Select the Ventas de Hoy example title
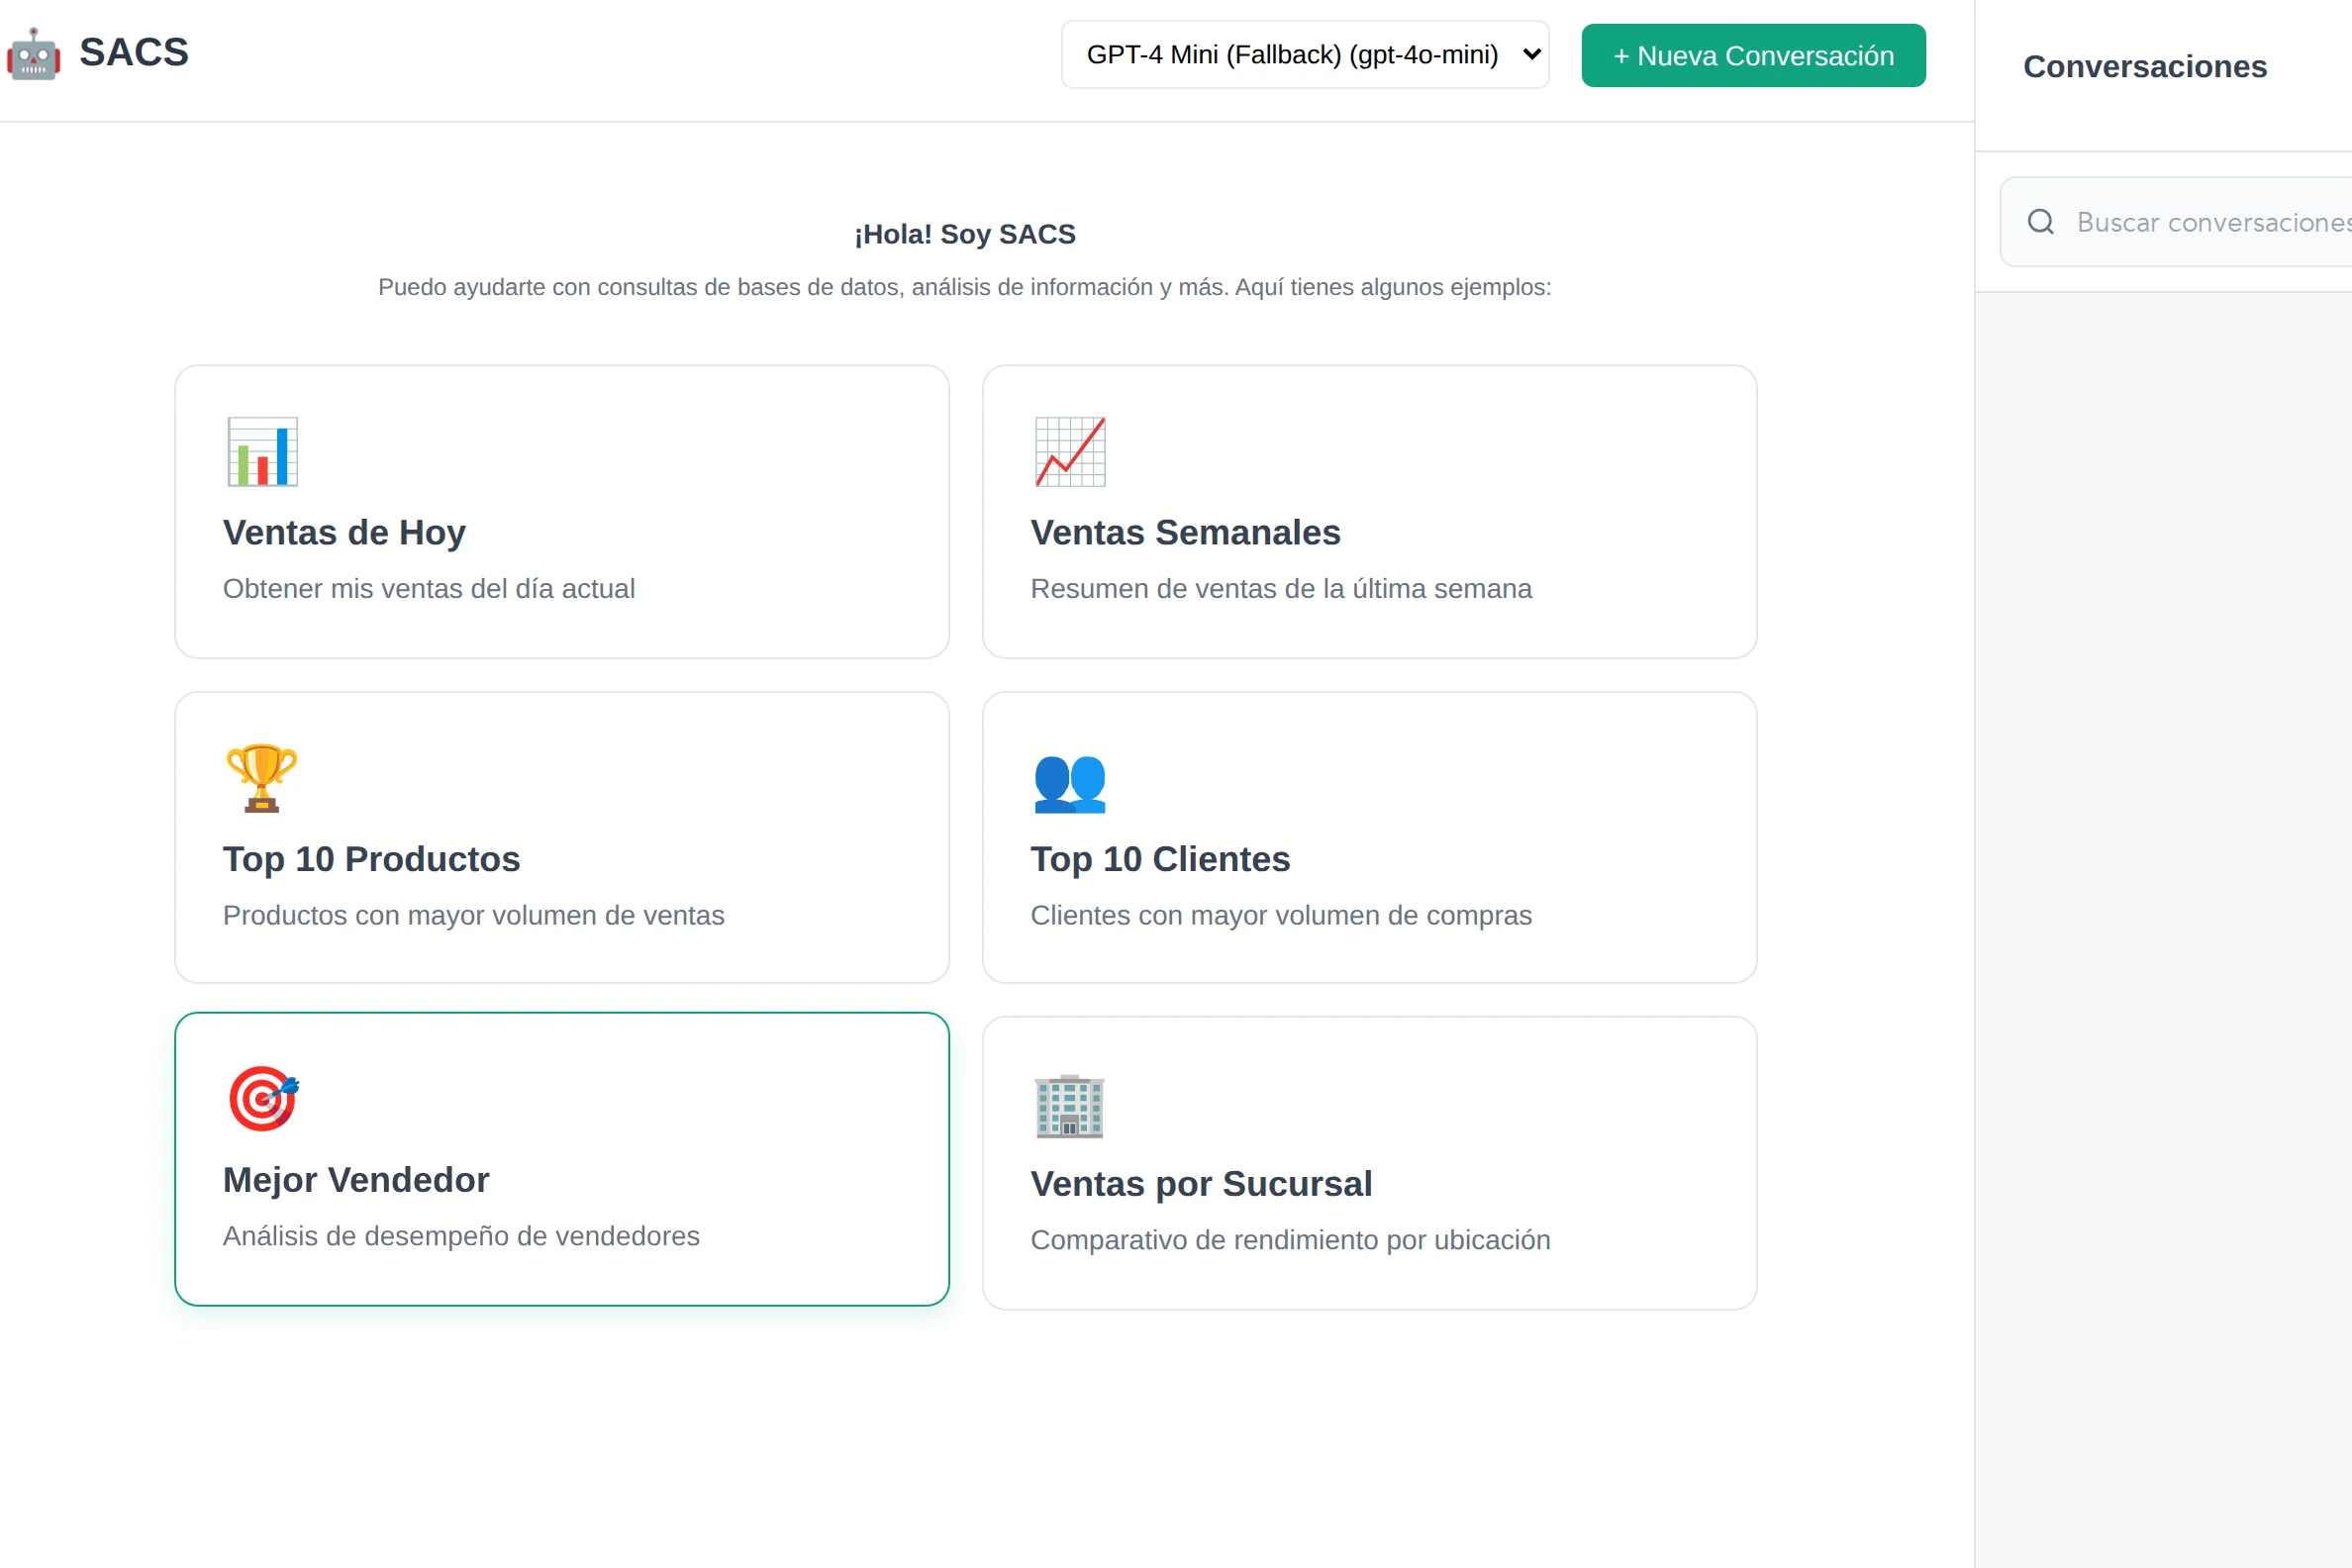 click(344, 533)
